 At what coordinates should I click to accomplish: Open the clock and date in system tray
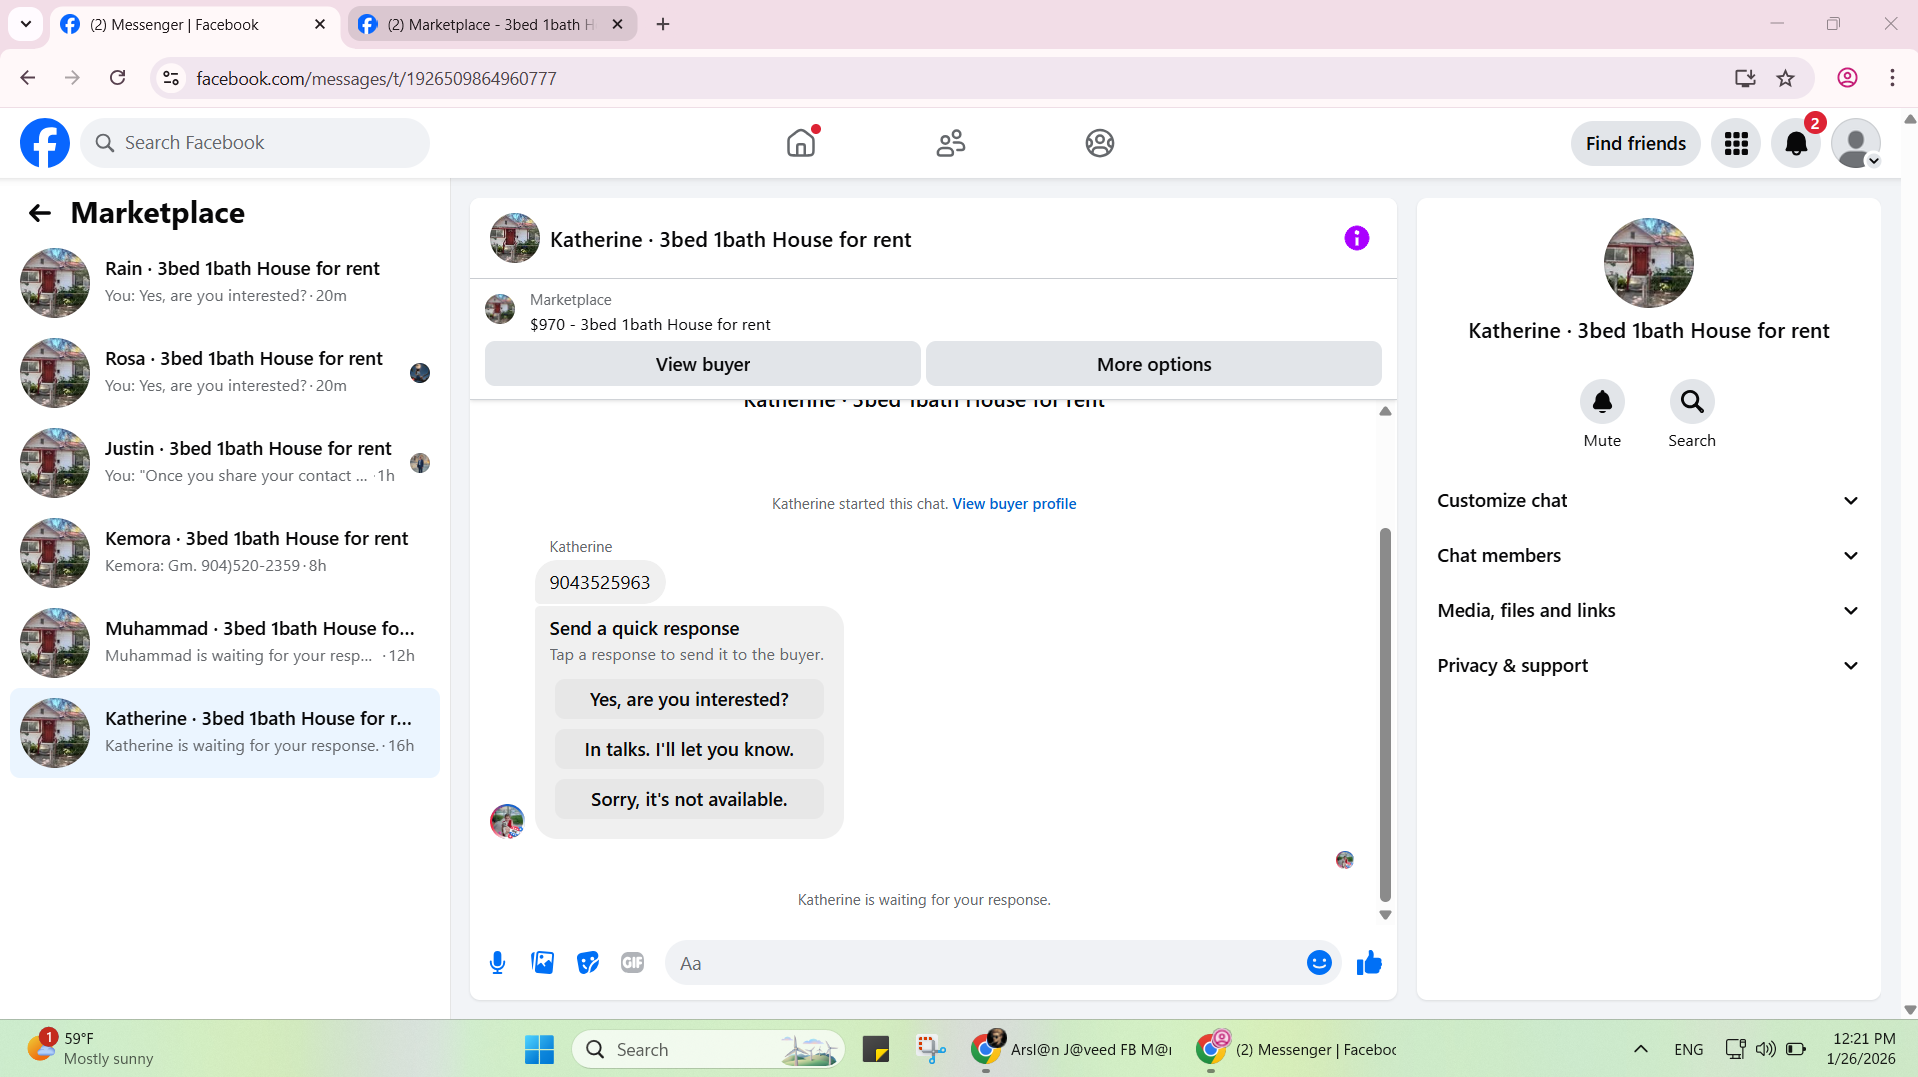[1863, 1049]
